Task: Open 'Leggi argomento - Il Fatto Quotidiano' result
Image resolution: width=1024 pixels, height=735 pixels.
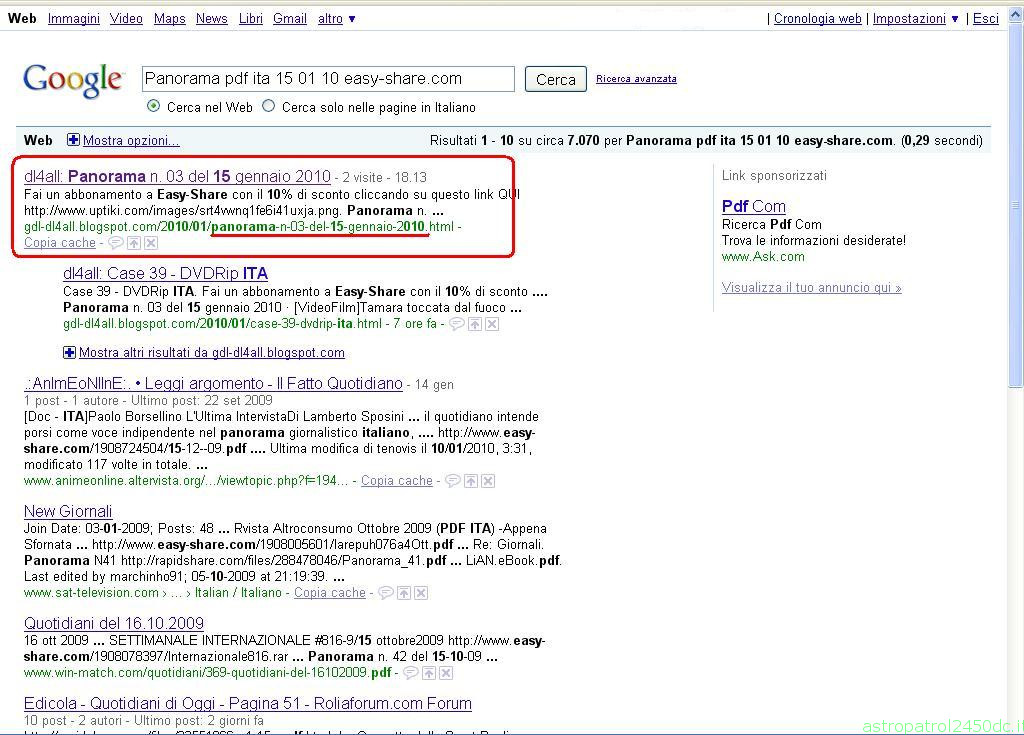Action: coord(213,384)
